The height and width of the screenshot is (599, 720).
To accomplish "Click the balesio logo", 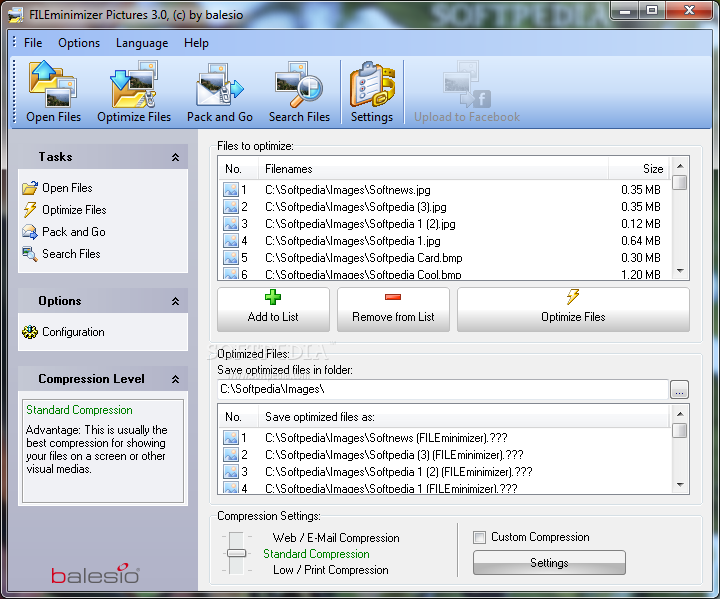I will [96, 574].
